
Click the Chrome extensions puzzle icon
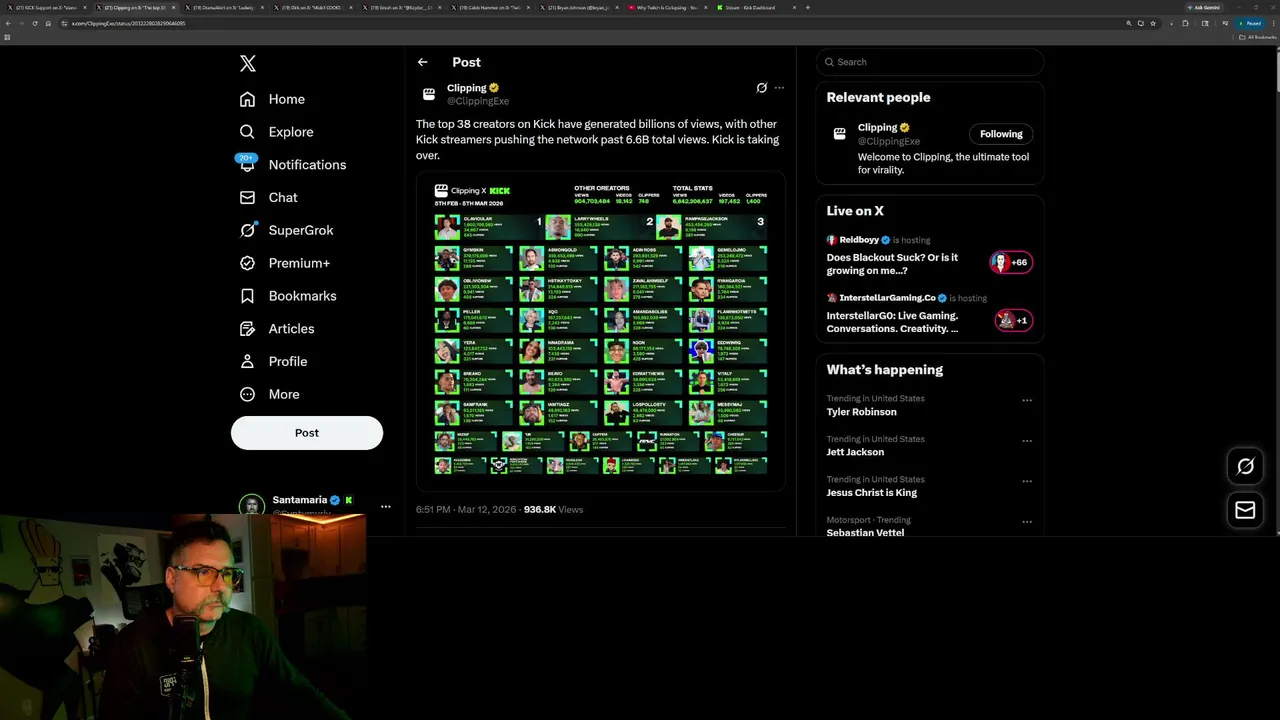click(x=1185, y=23)
